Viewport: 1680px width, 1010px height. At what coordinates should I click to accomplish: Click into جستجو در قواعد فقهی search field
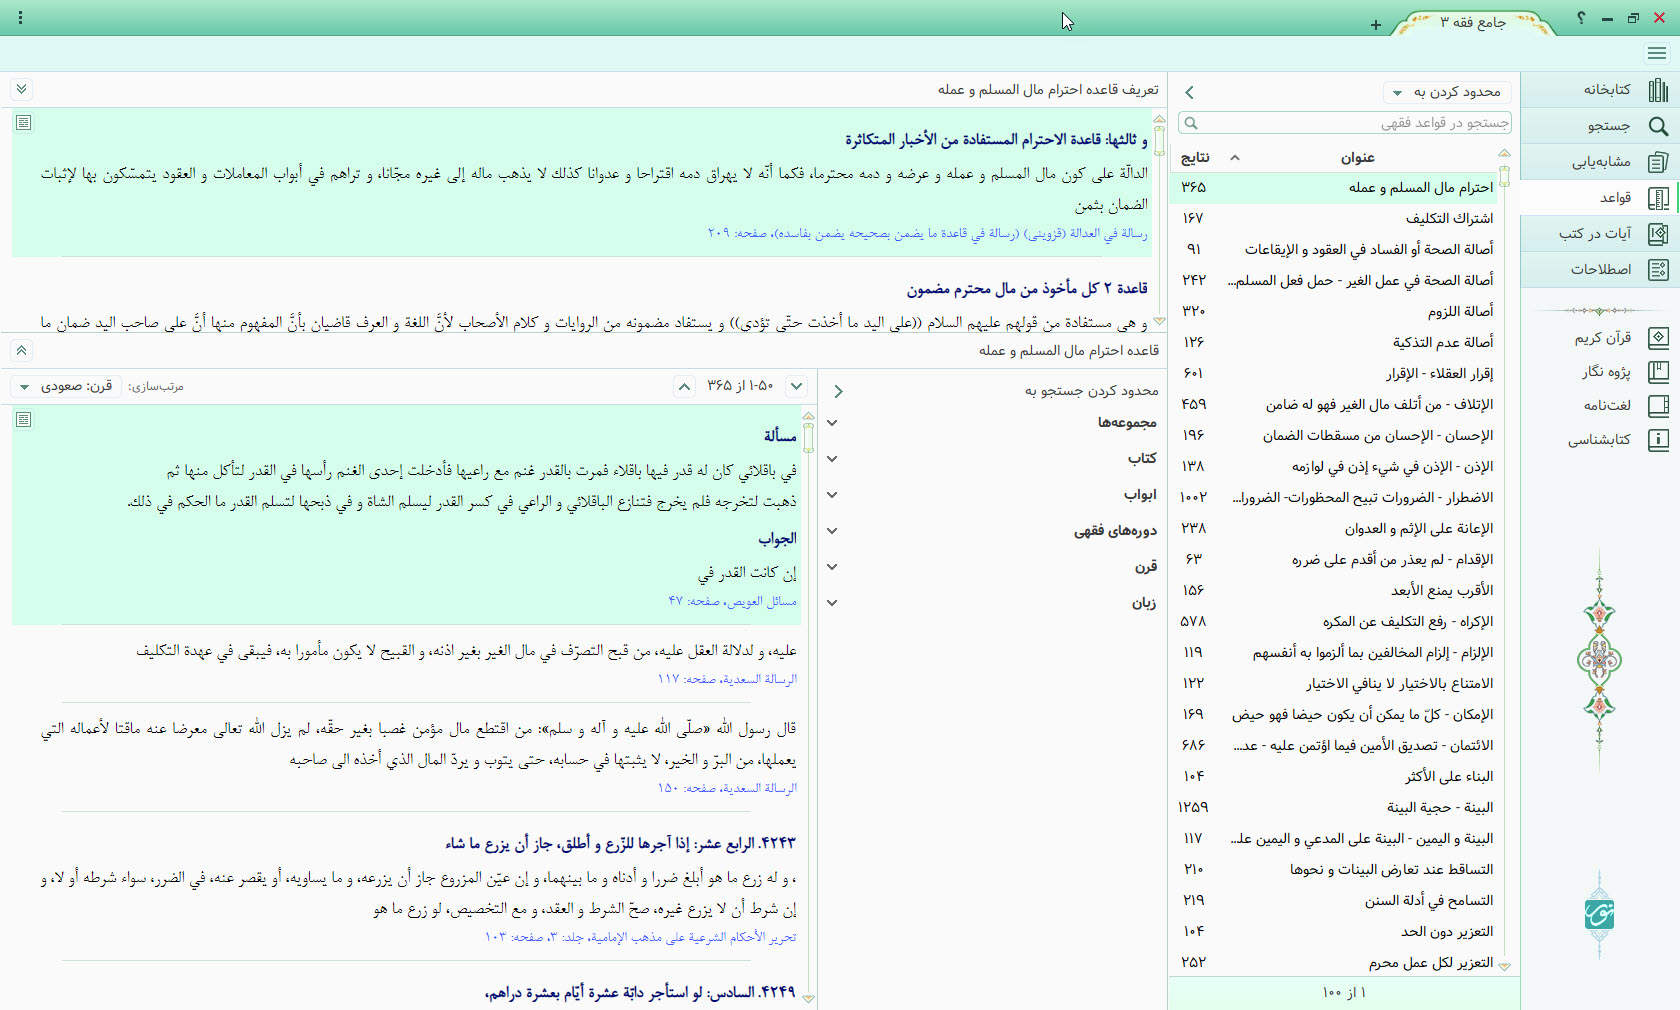click(x=1345, y=123)
